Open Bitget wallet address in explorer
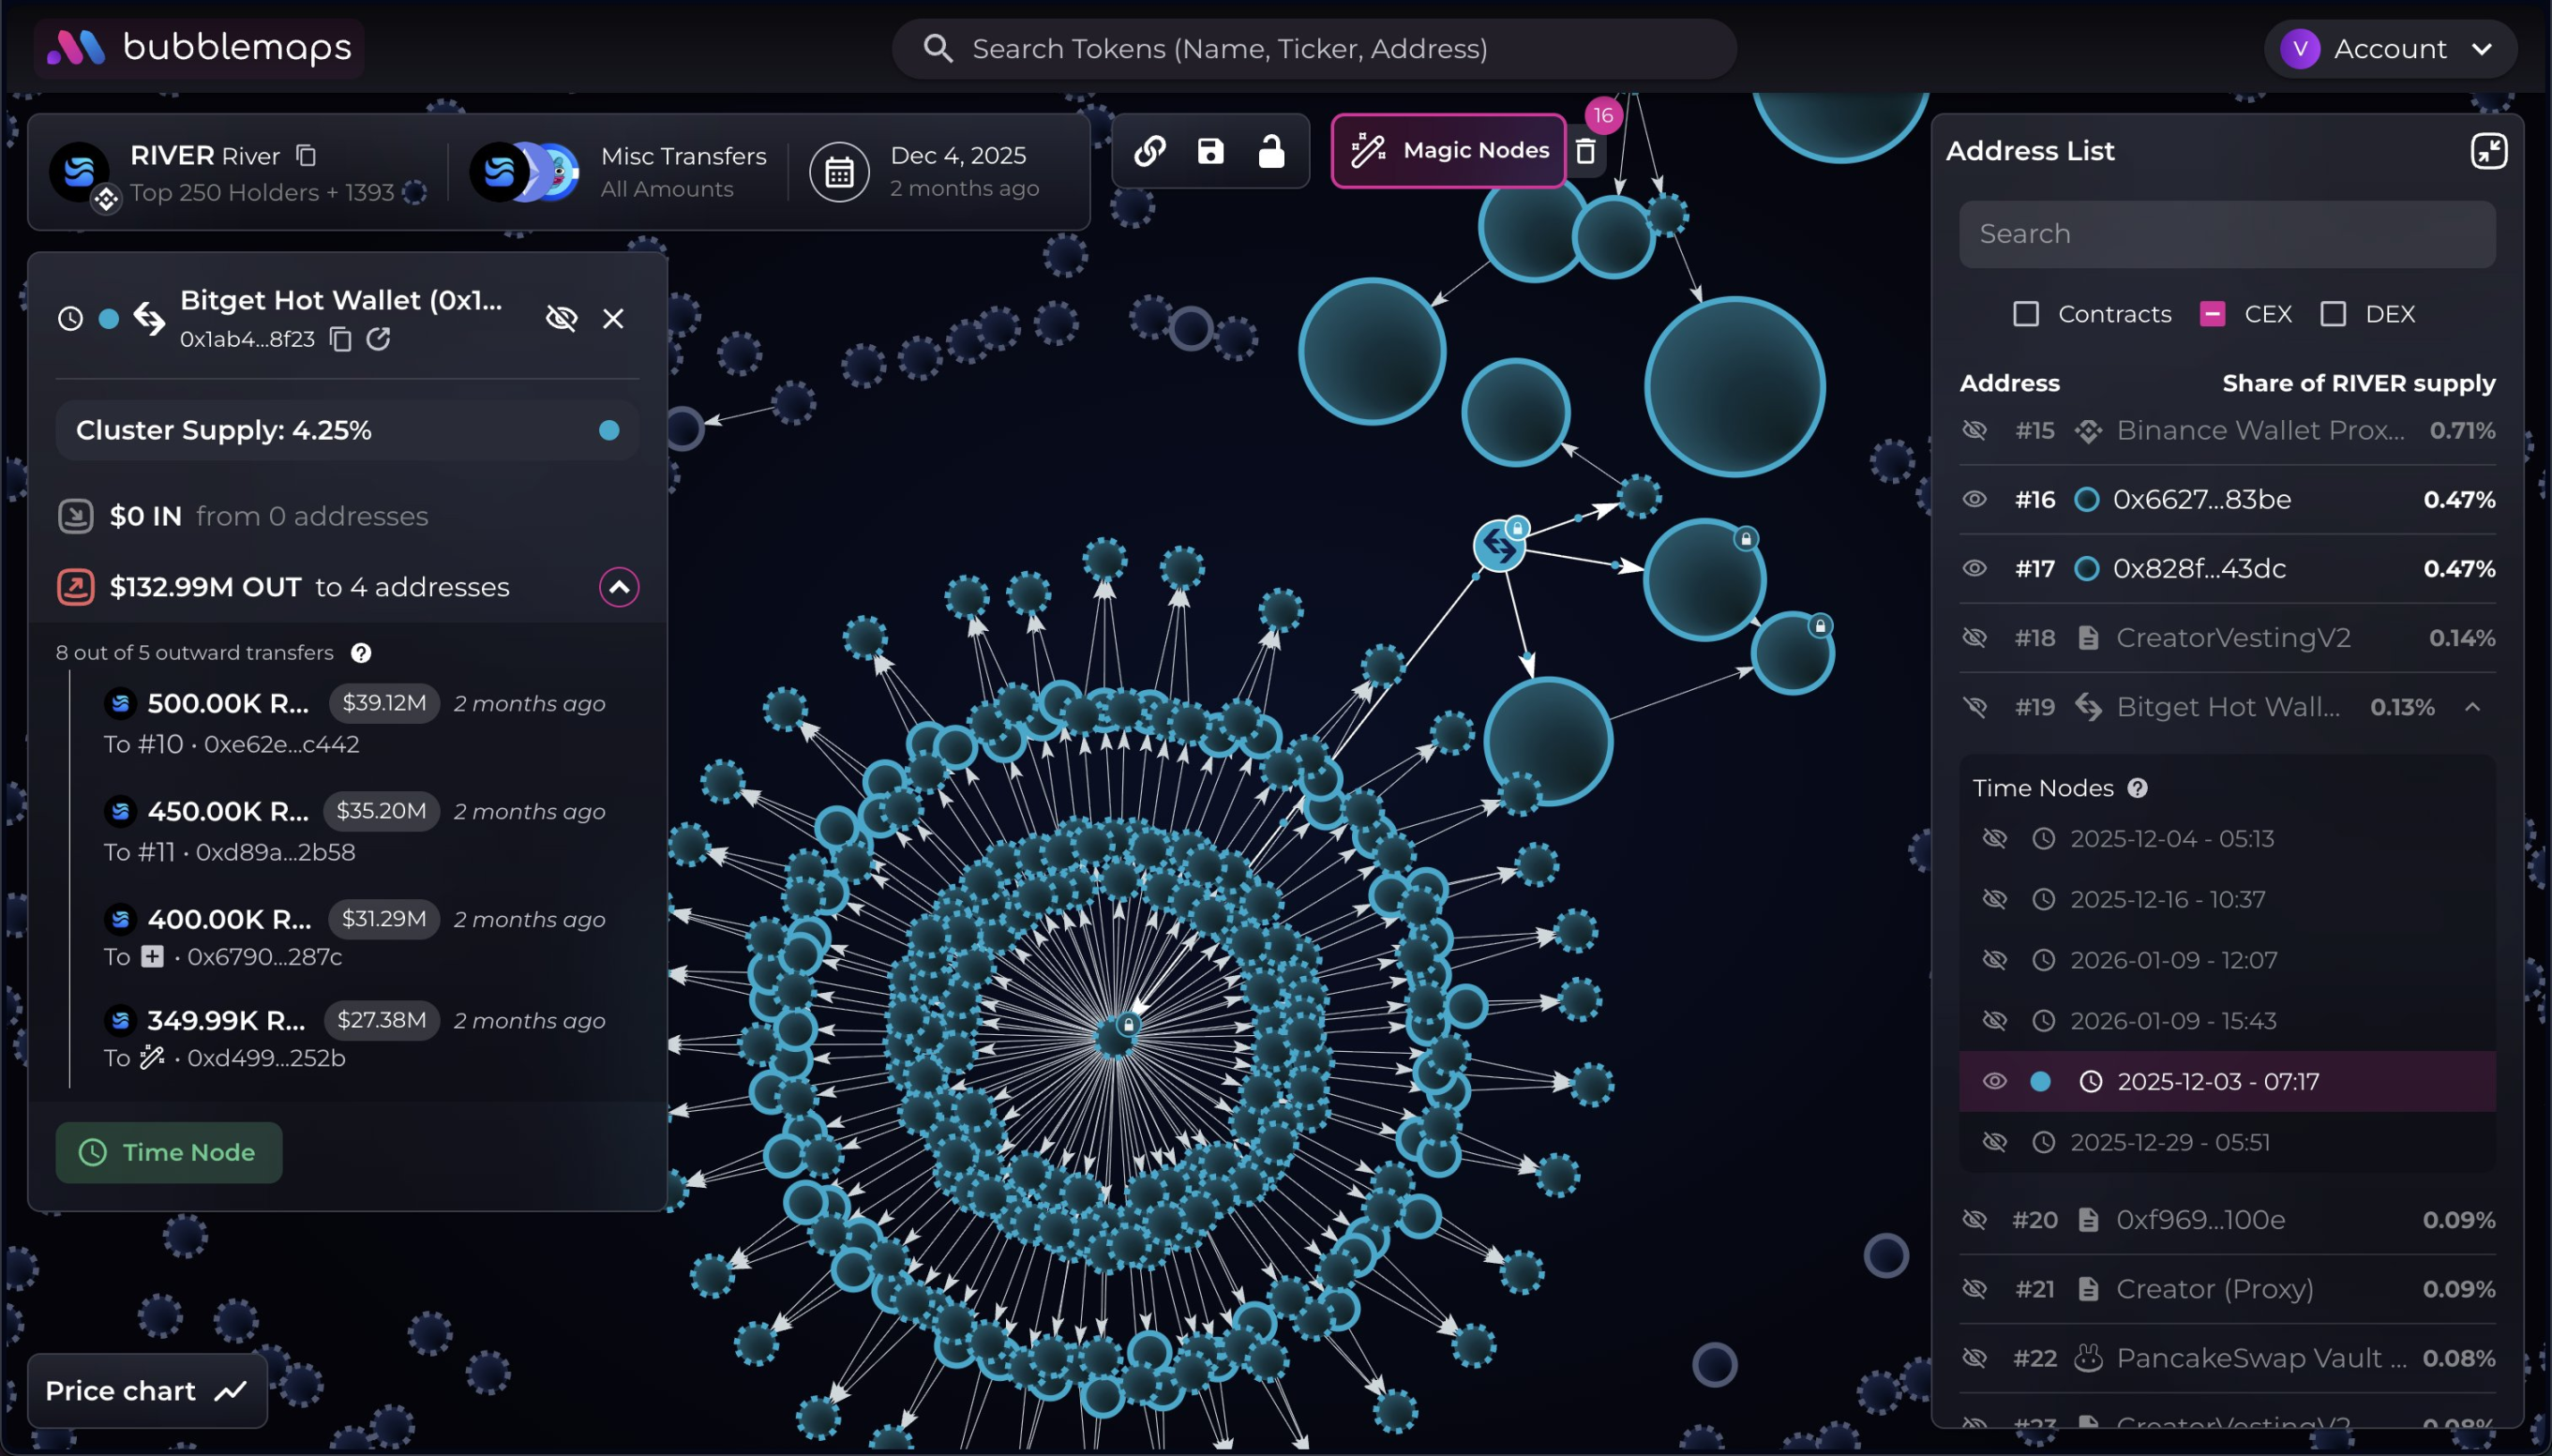The width and height of the screenshot is (2552, 1456). (x=378, y=340)
